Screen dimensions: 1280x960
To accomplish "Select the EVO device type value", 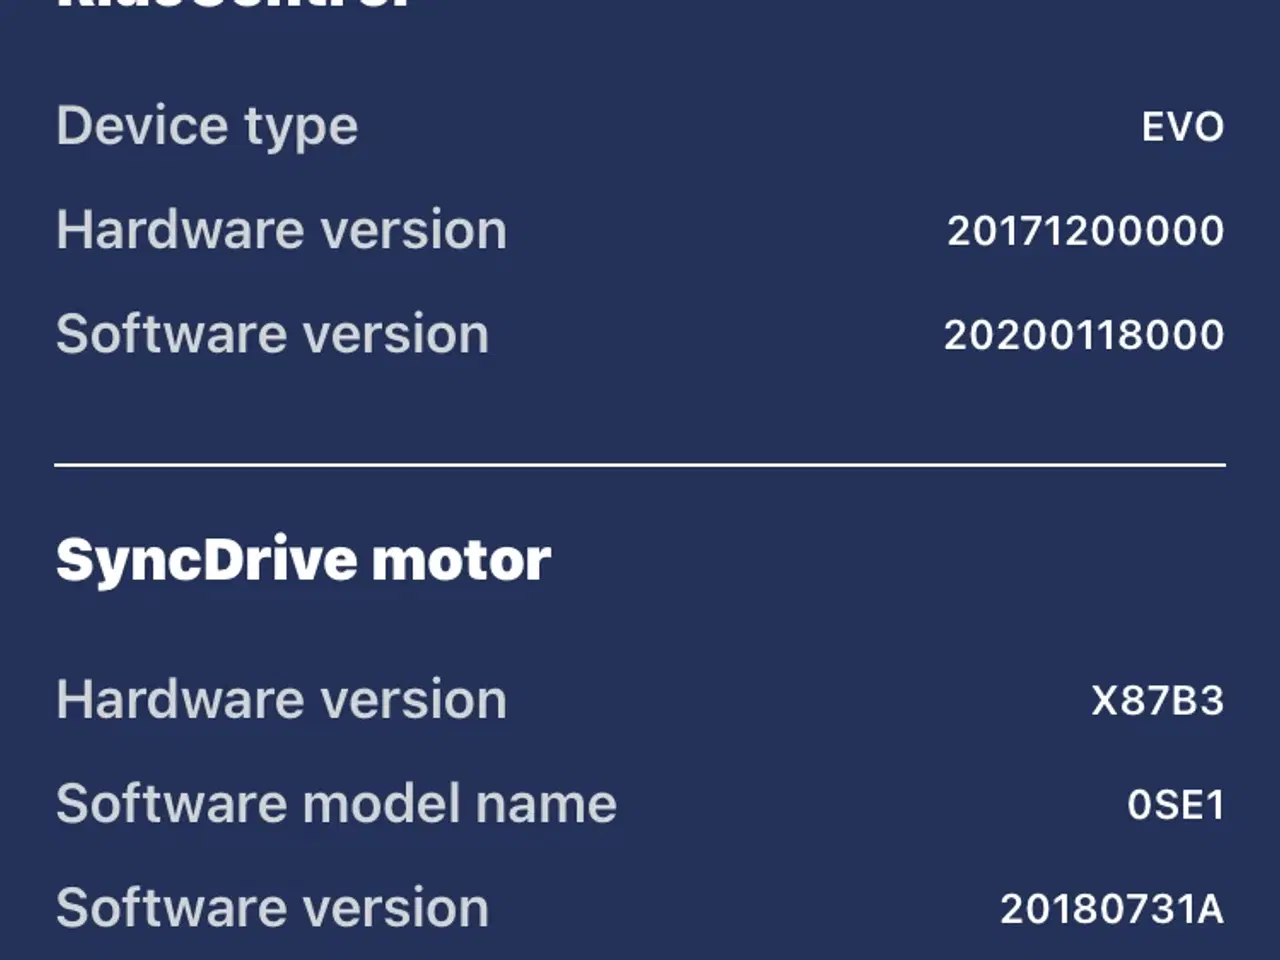I will coord(1183,128).
